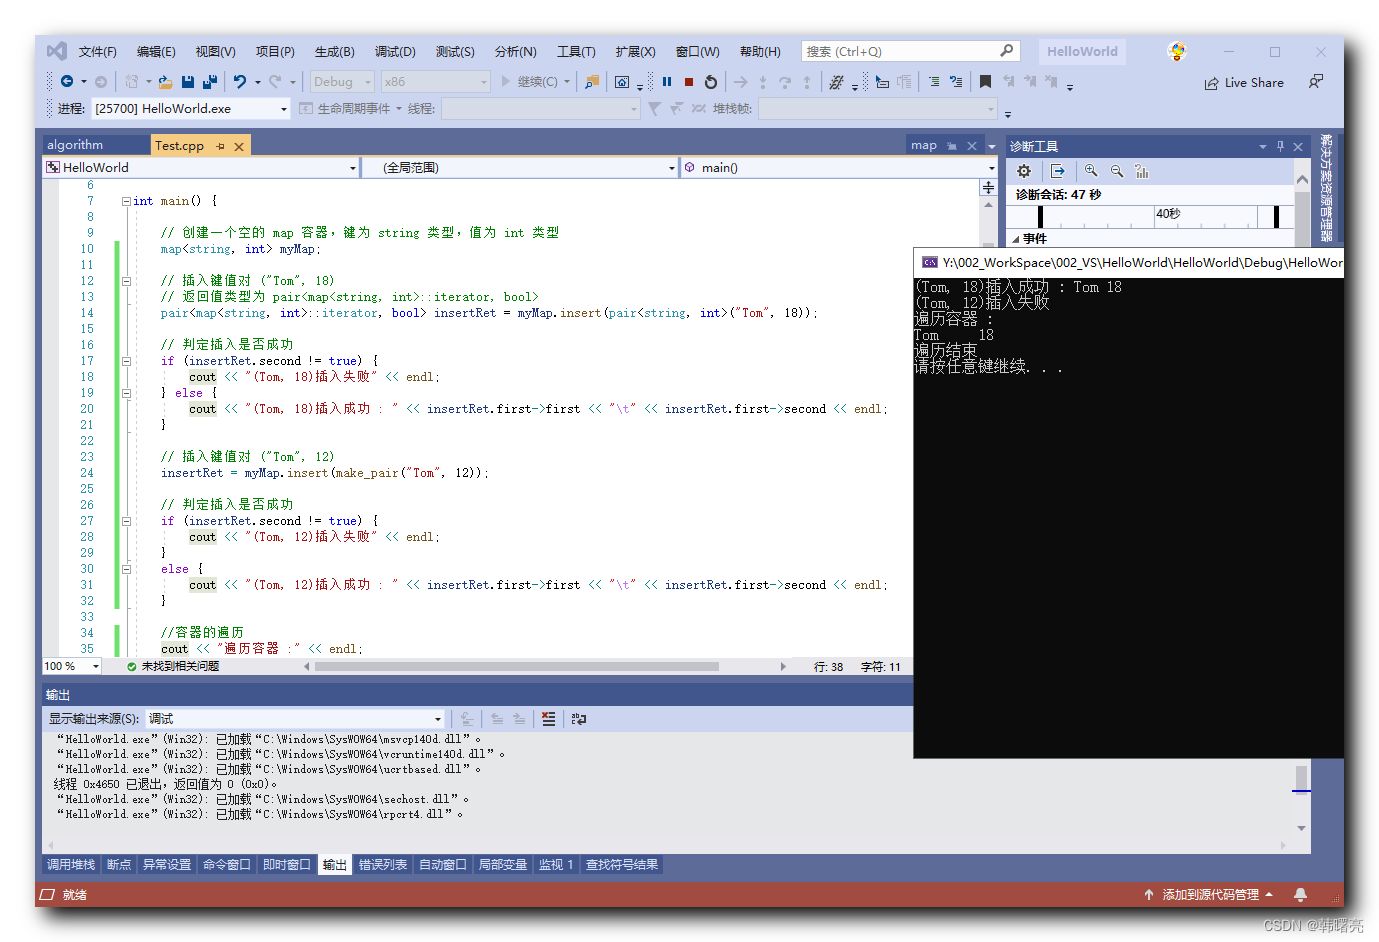
Task: Click the feedback person icon near Live Share
Action: (1316, 82)
